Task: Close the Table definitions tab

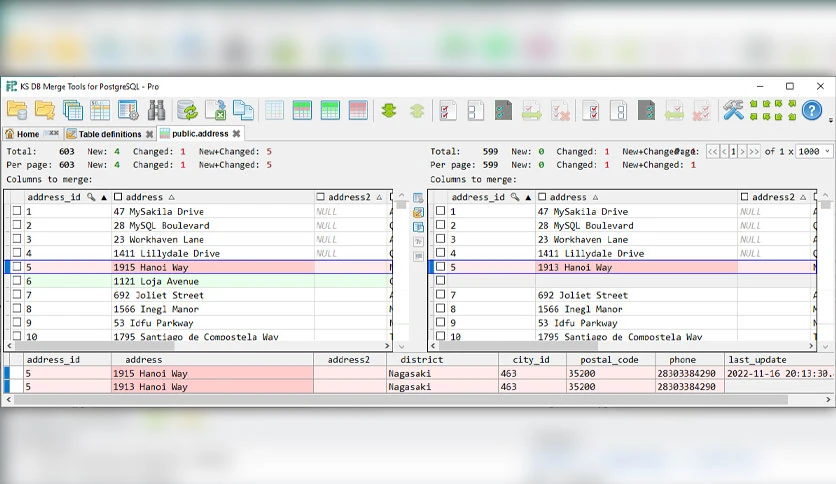Action: coord(149,134)
